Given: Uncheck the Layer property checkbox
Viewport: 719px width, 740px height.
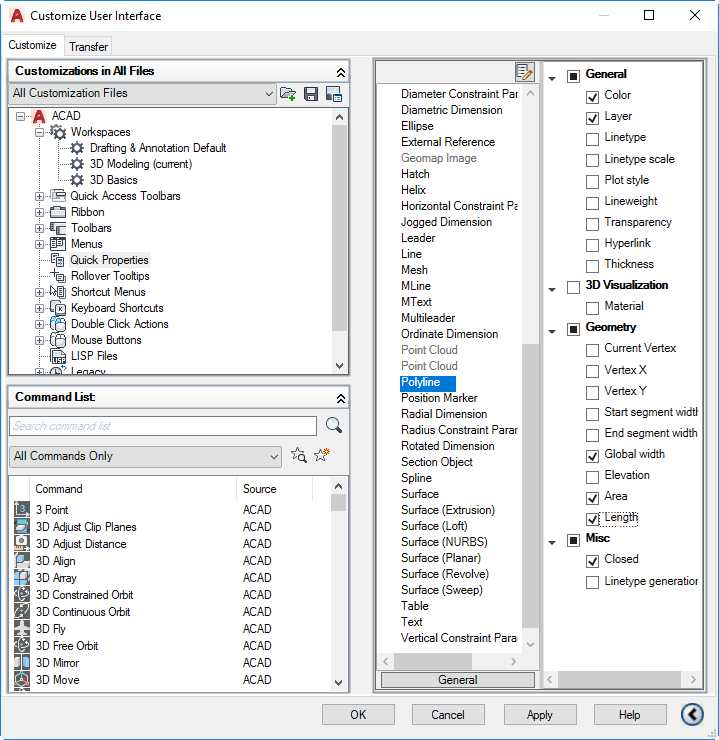Looking at the screenshot, I should (592, 118).
